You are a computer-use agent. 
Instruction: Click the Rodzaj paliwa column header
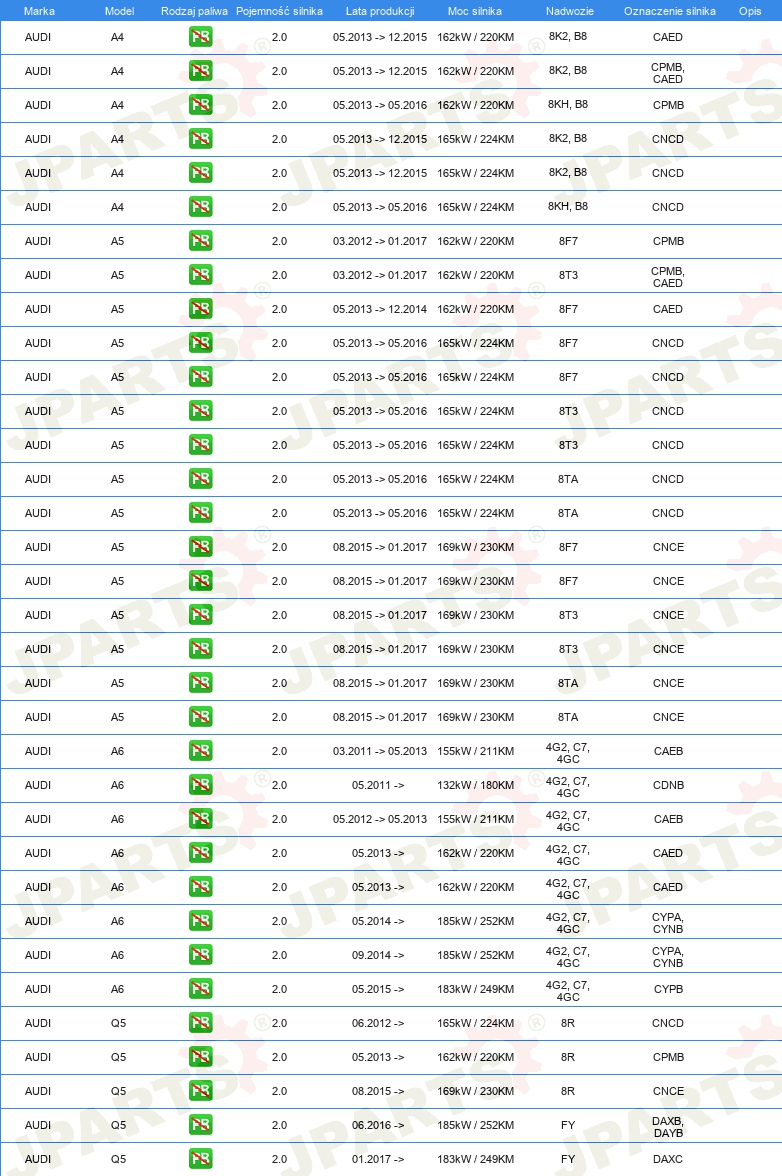tap(194, 11)
